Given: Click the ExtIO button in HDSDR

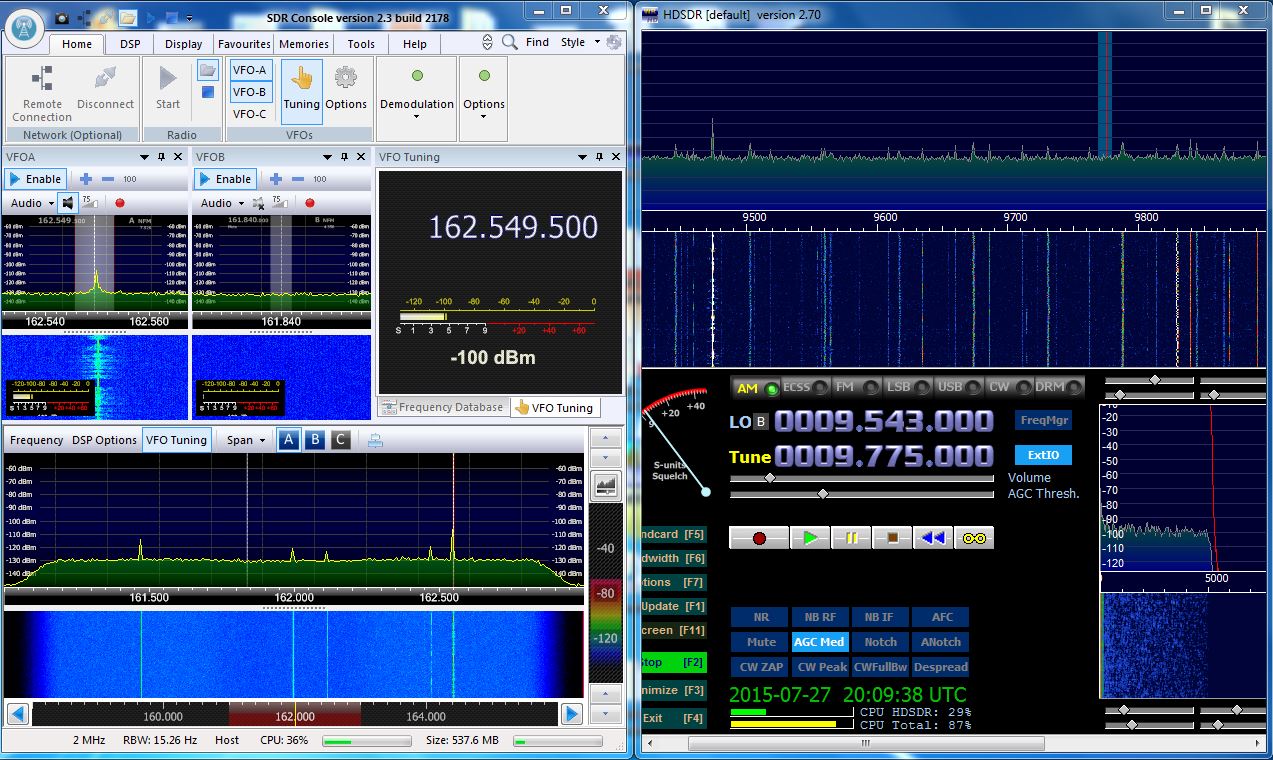Looking at the screenshot, I should click(1043, 455).
